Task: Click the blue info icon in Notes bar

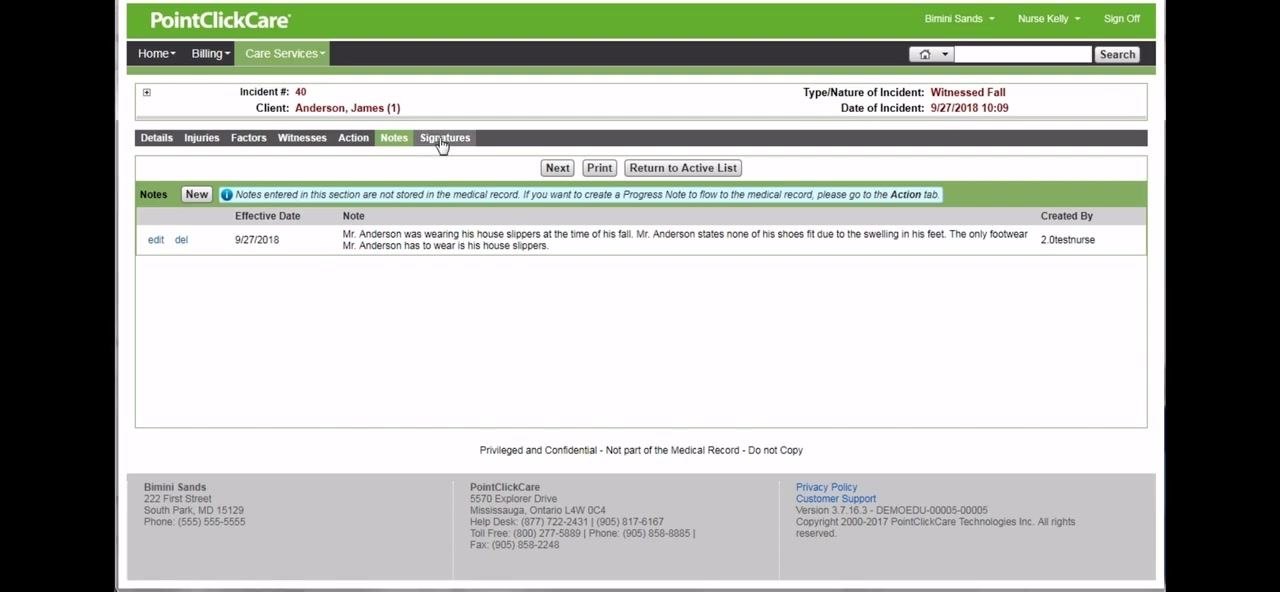Action: (x=226, y=195)
